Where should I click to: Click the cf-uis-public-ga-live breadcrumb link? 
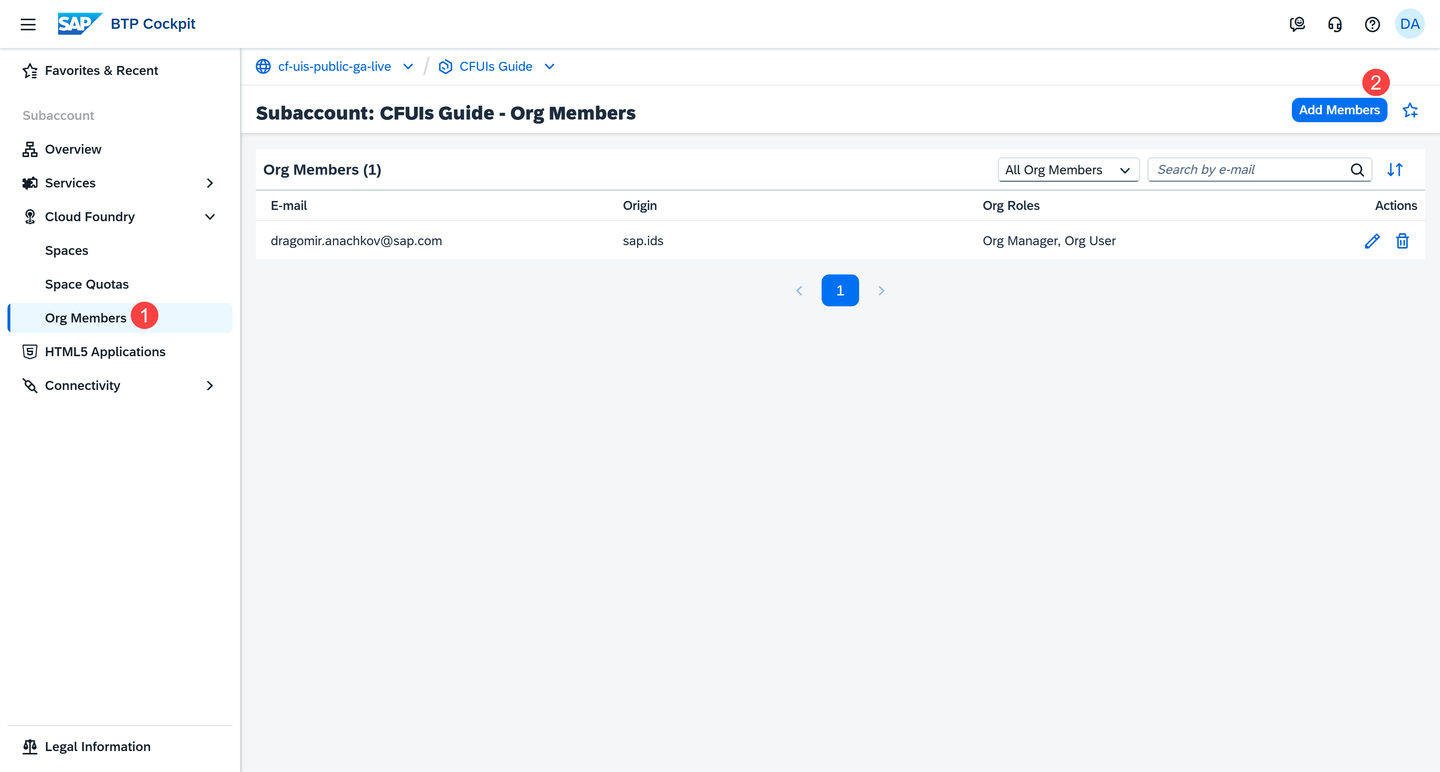tap(334, 67)
